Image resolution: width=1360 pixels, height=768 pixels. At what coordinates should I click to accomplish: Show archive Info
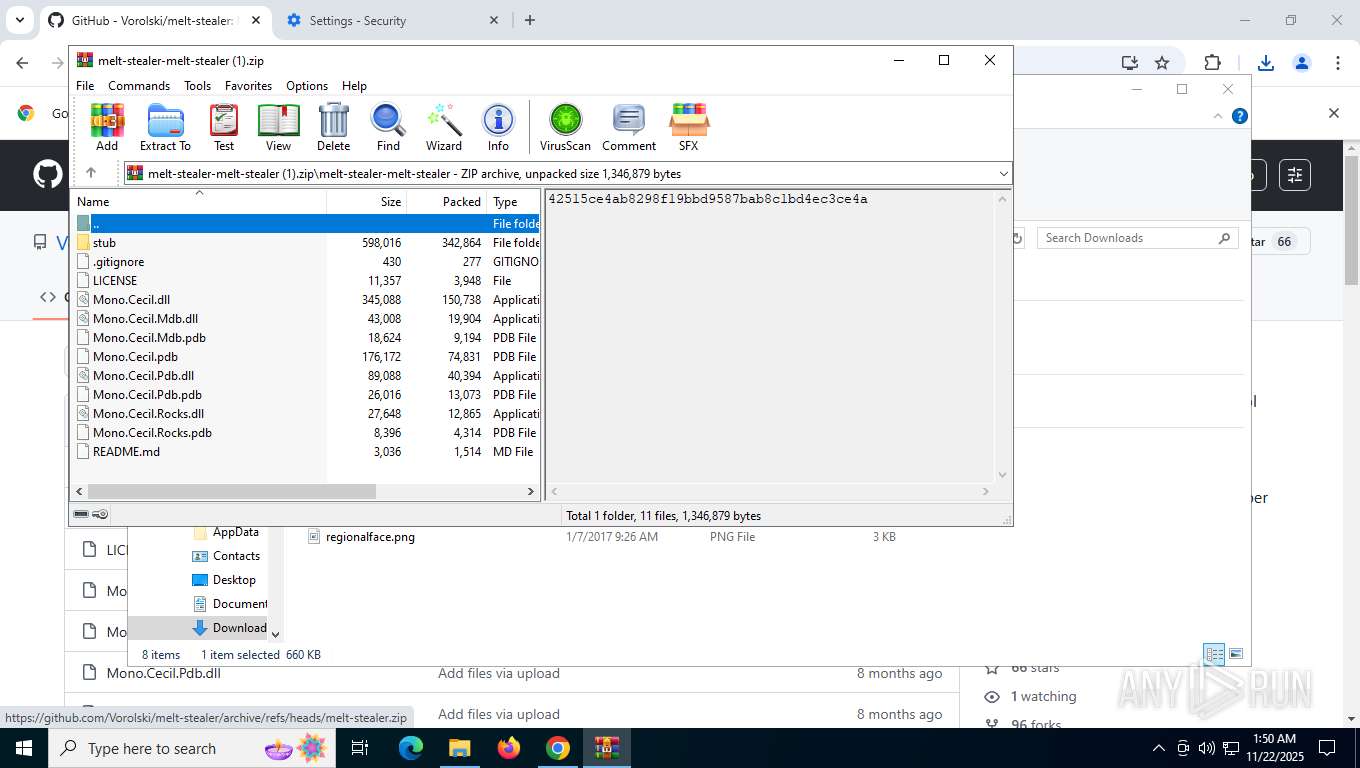pos(498,127)
